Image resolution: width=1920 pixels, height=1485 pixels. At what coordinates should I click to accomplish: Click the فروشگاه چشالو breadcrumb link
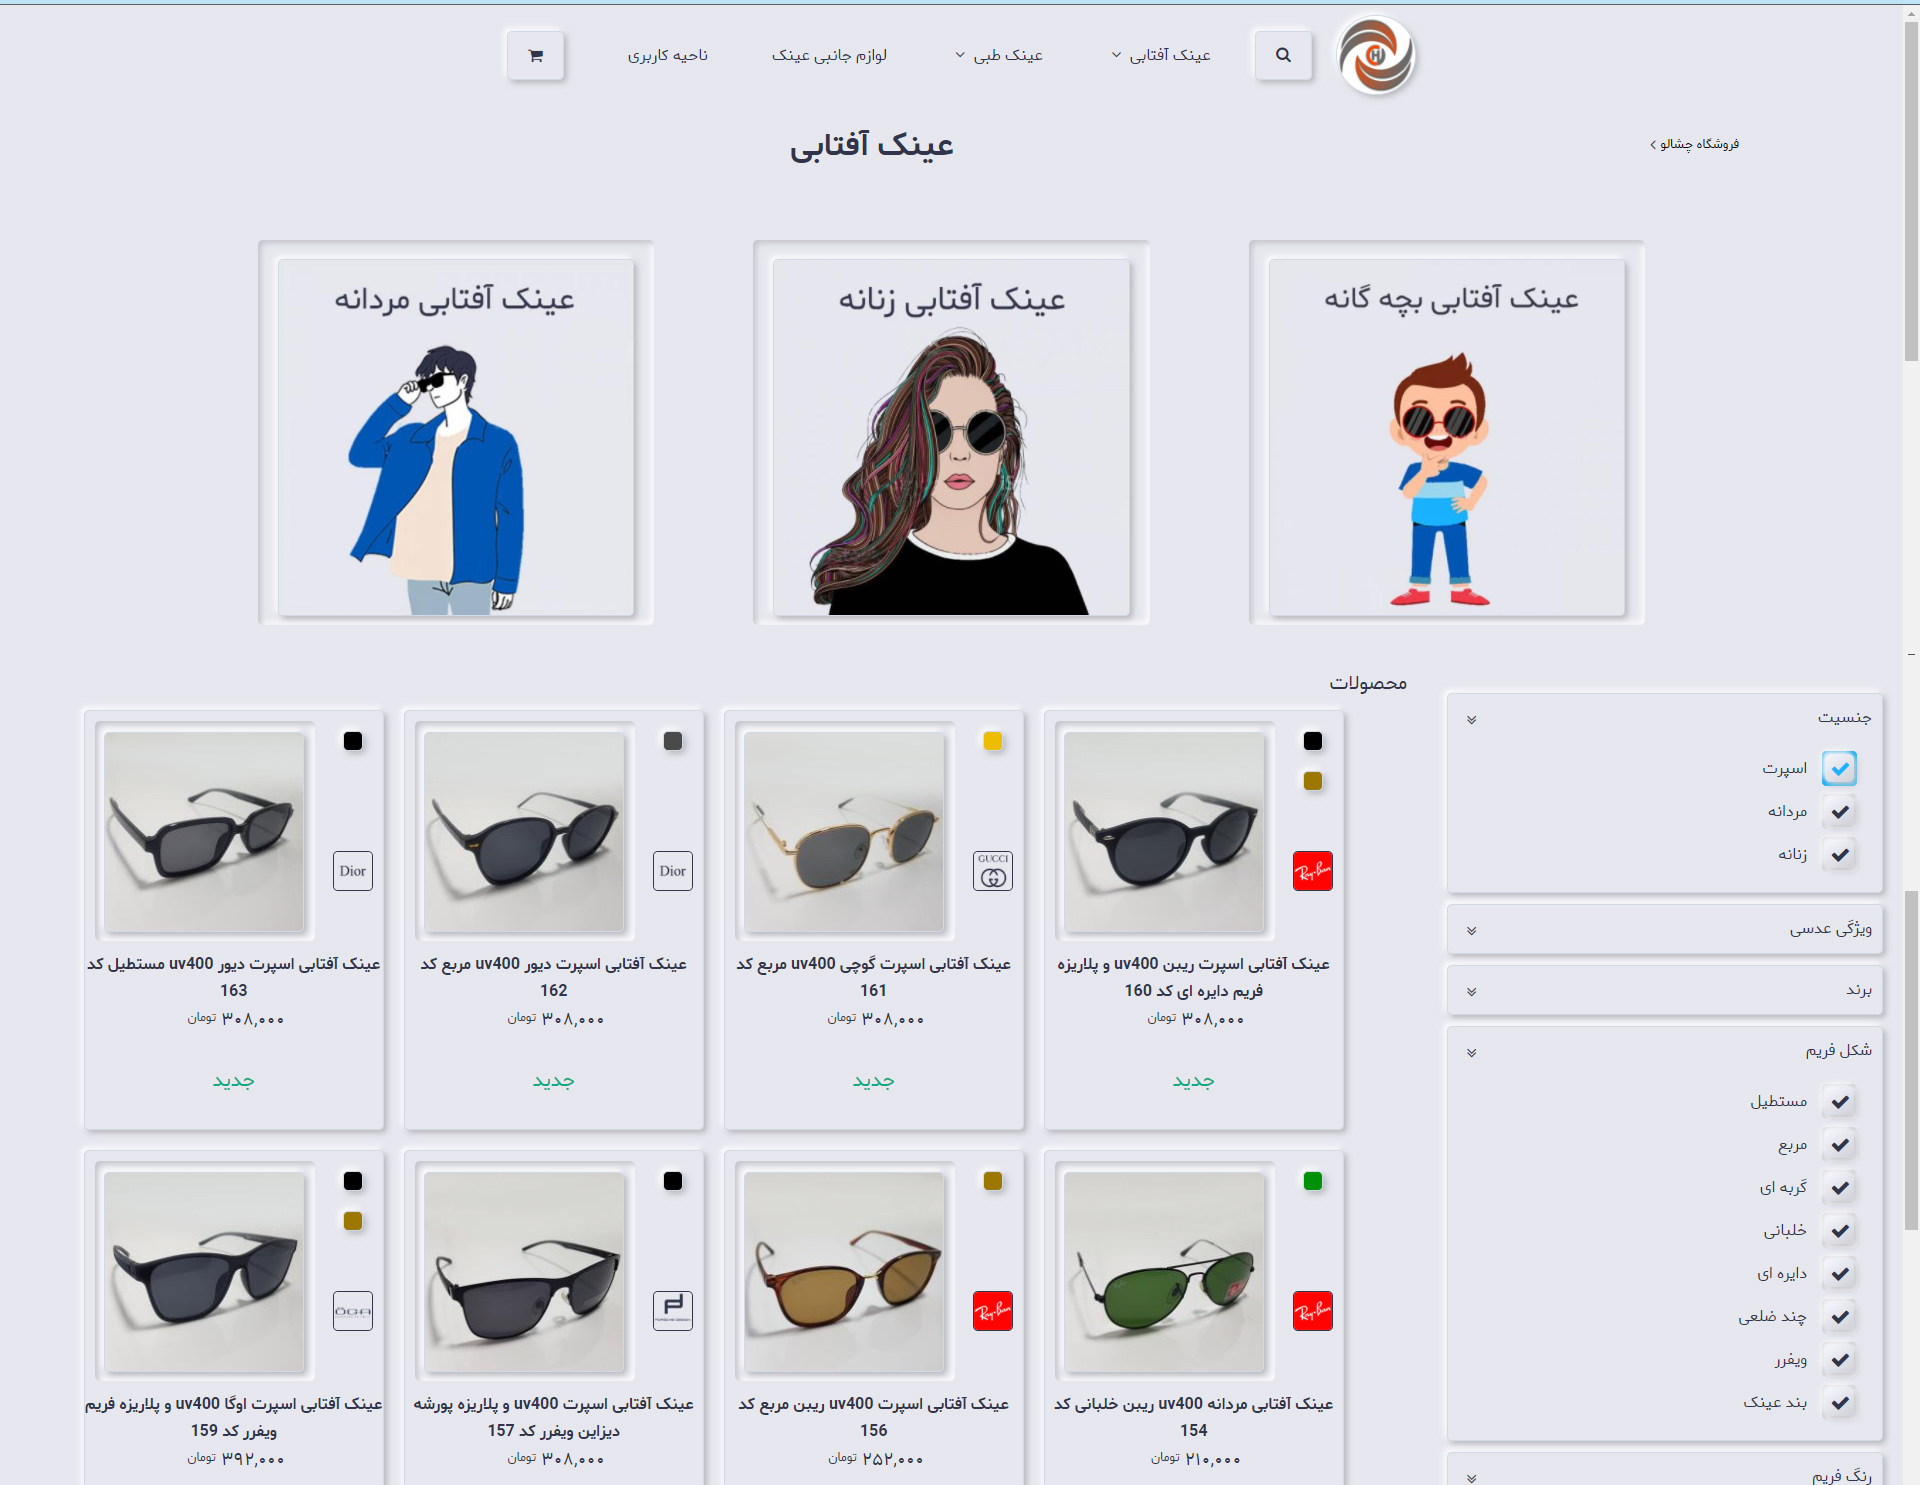tap(1699, 144)
